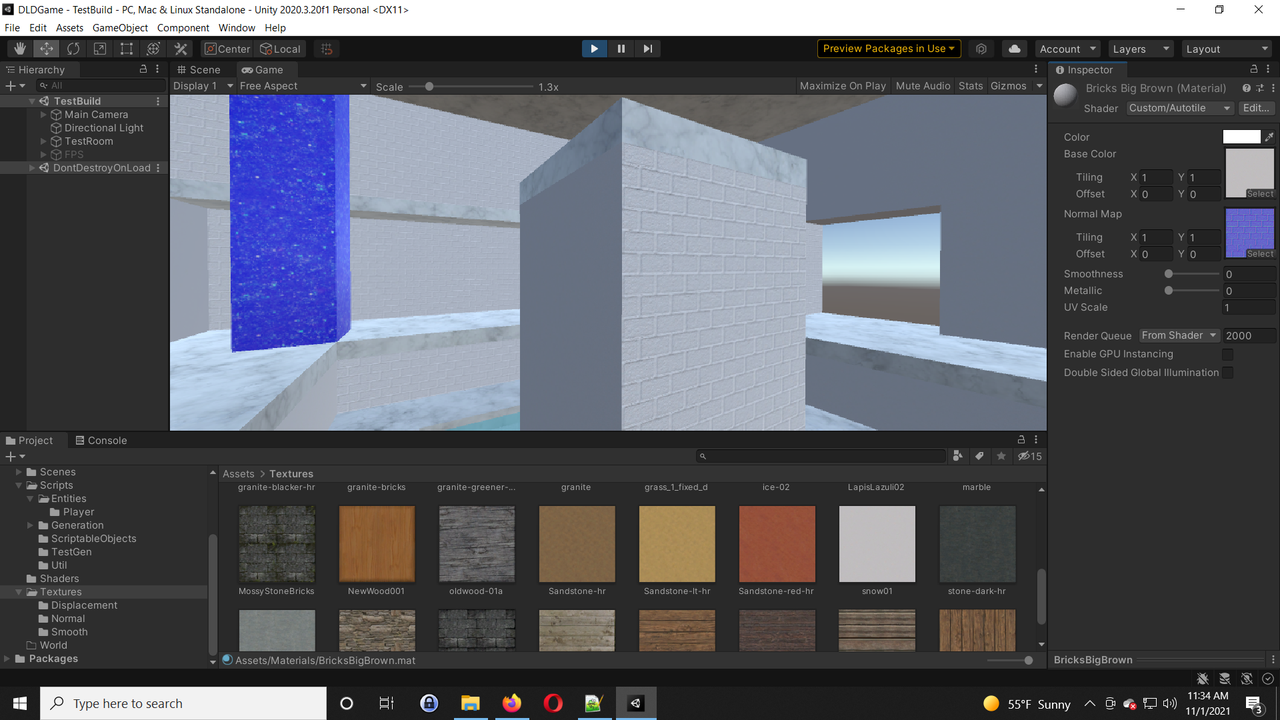The image size is (1280, 720).
Task: Select the Hand view tool
Action: (20, 48)
